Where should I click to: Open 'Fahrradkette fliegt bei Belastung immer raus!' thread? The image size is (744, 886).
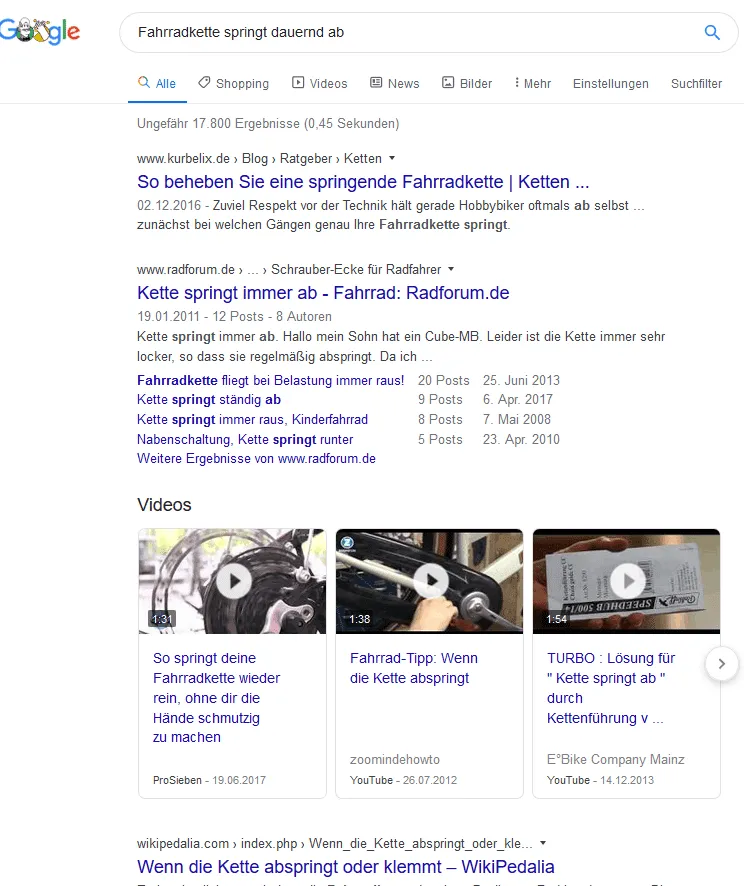pyautogui.click(x=271, y=380)
